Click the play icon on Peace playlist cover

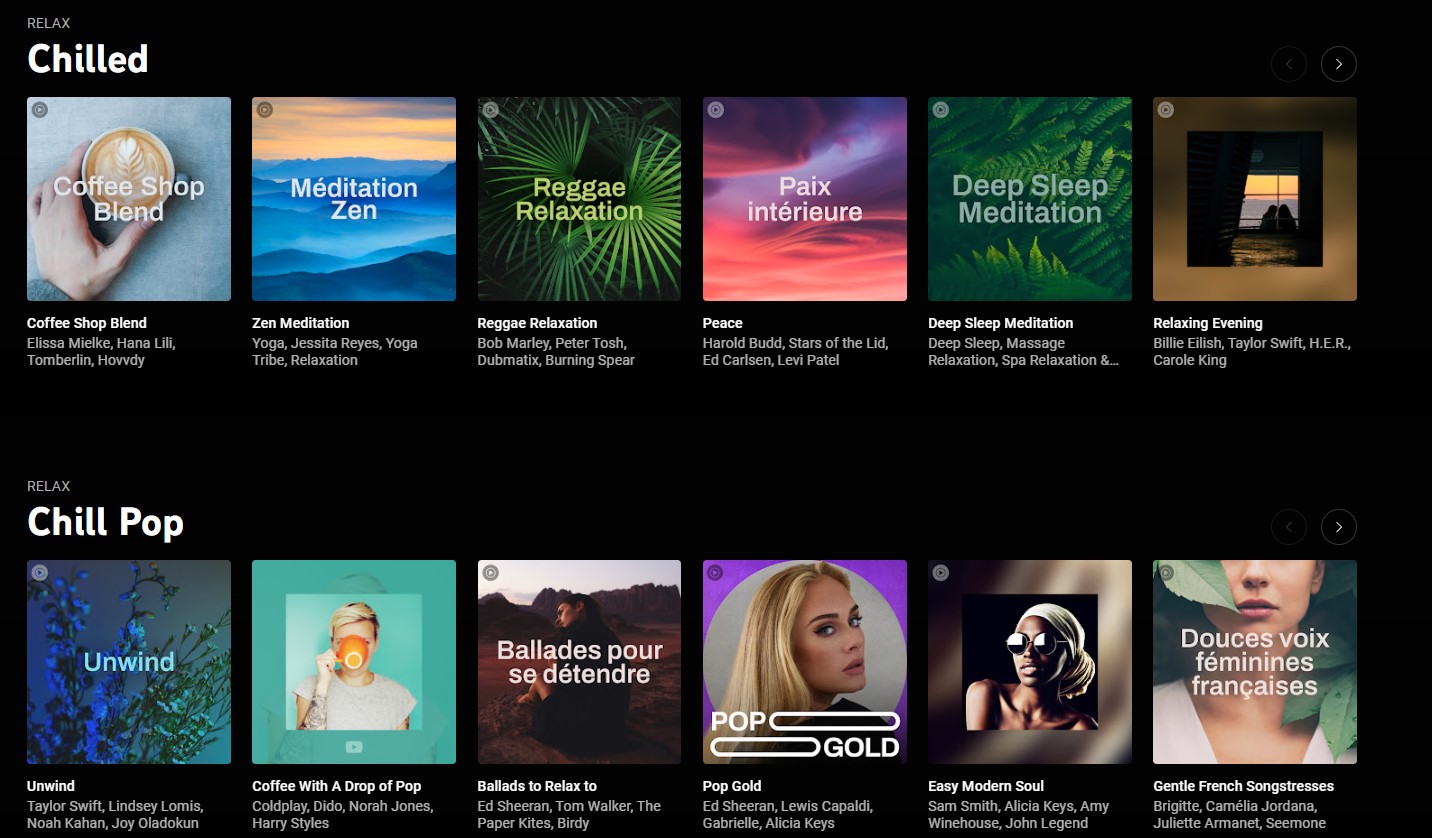pyautogui.click(x=715, y=110)
